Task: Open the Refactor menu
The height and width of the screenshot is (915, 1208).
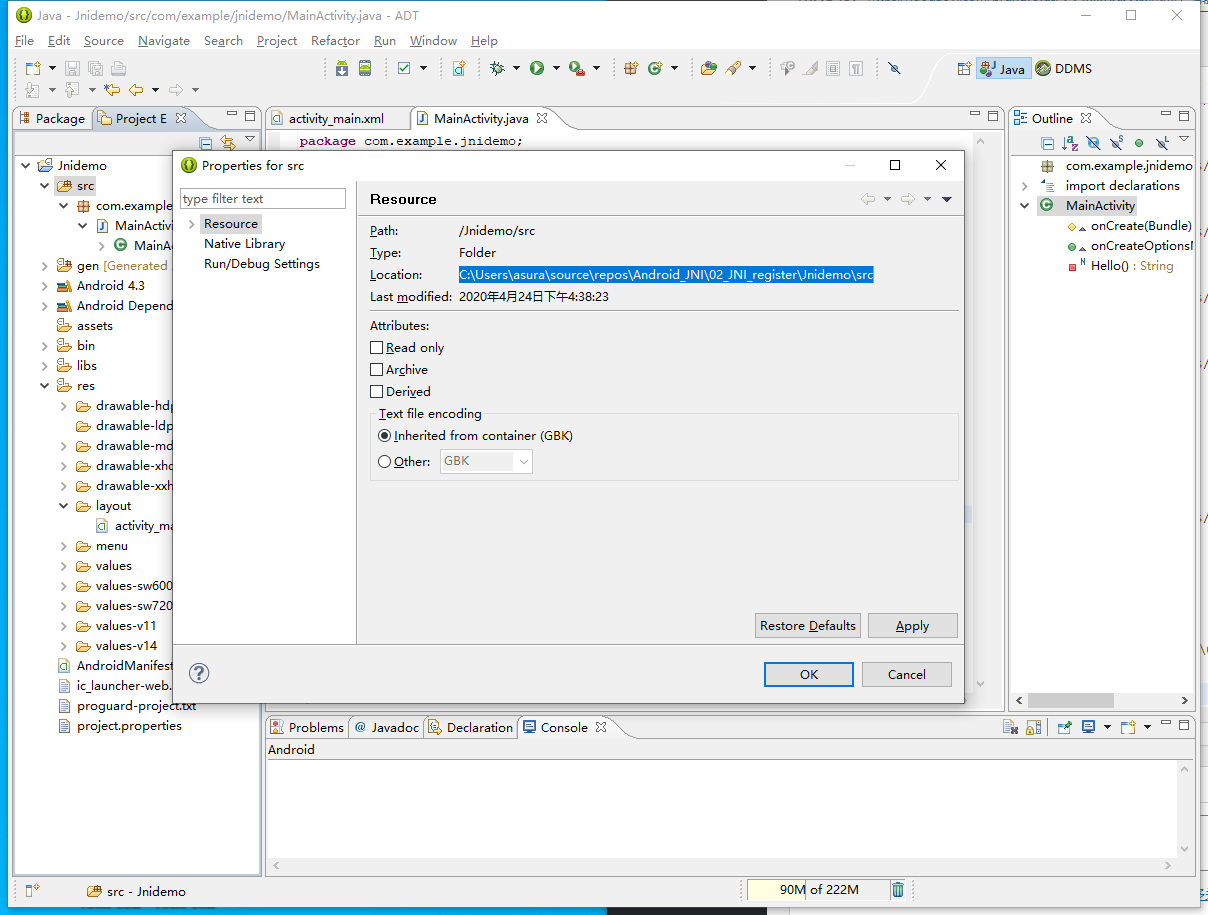Action: coord(335,41)
